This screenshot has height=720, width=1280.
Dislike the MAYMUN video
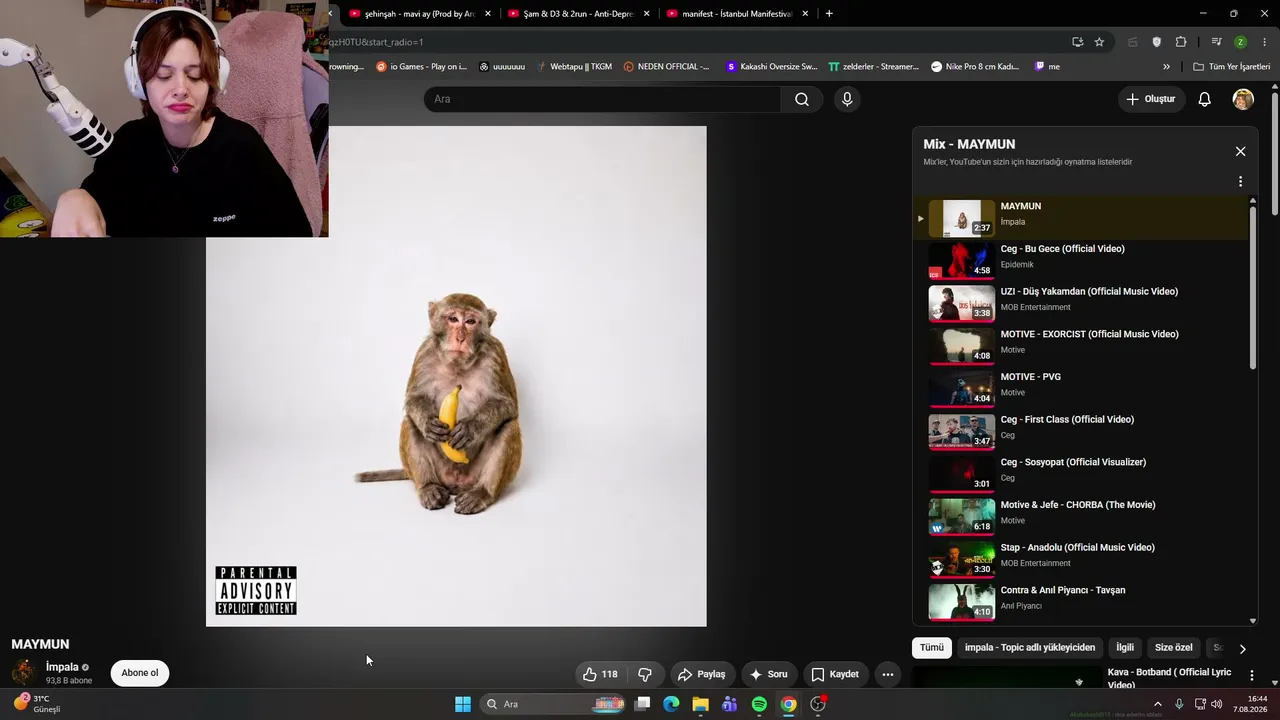point(645,674)
